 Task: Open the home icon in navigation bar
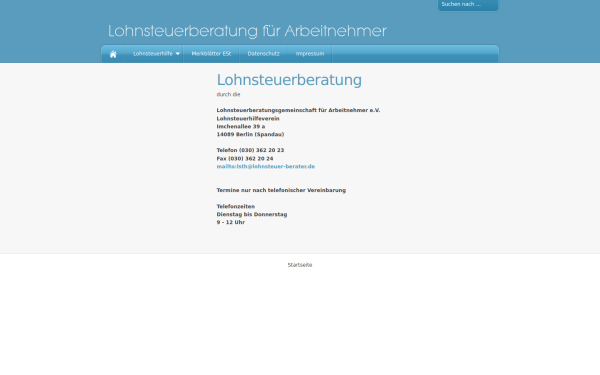[113, 54]
